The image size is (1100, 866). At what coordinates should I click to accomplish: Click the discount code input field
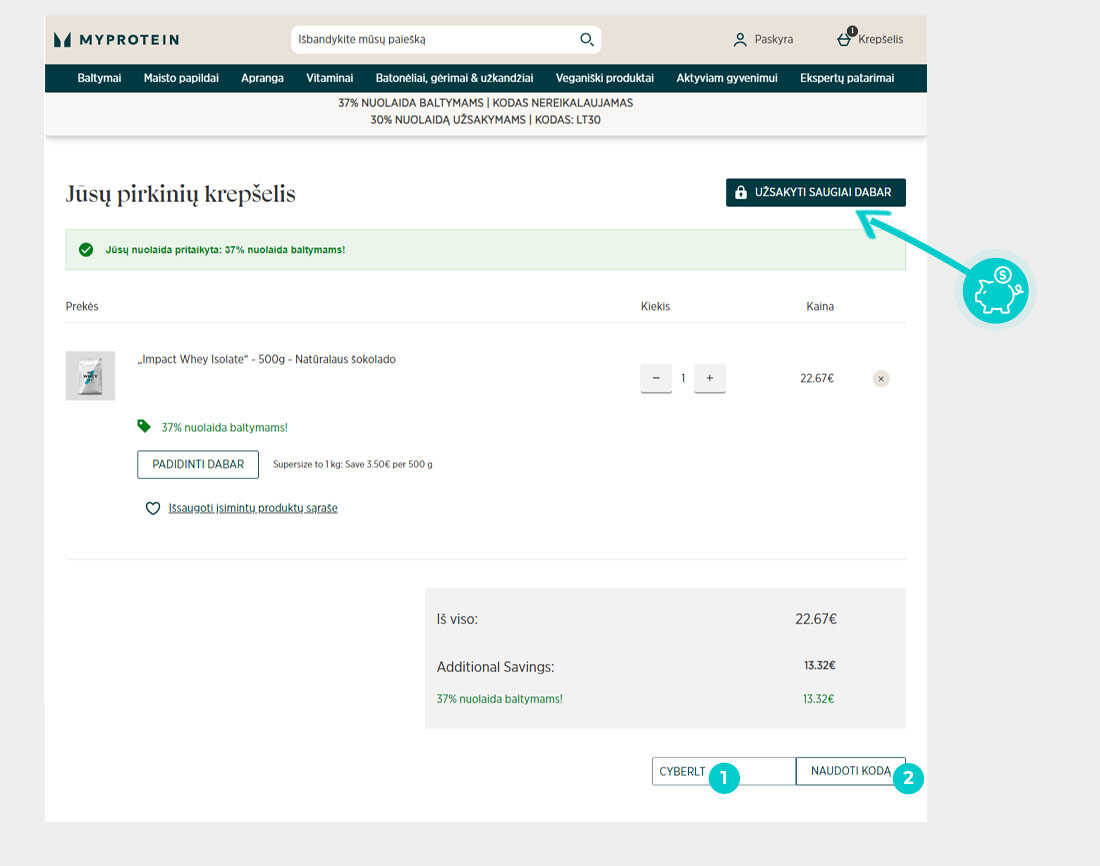click(x=724, y=771)
